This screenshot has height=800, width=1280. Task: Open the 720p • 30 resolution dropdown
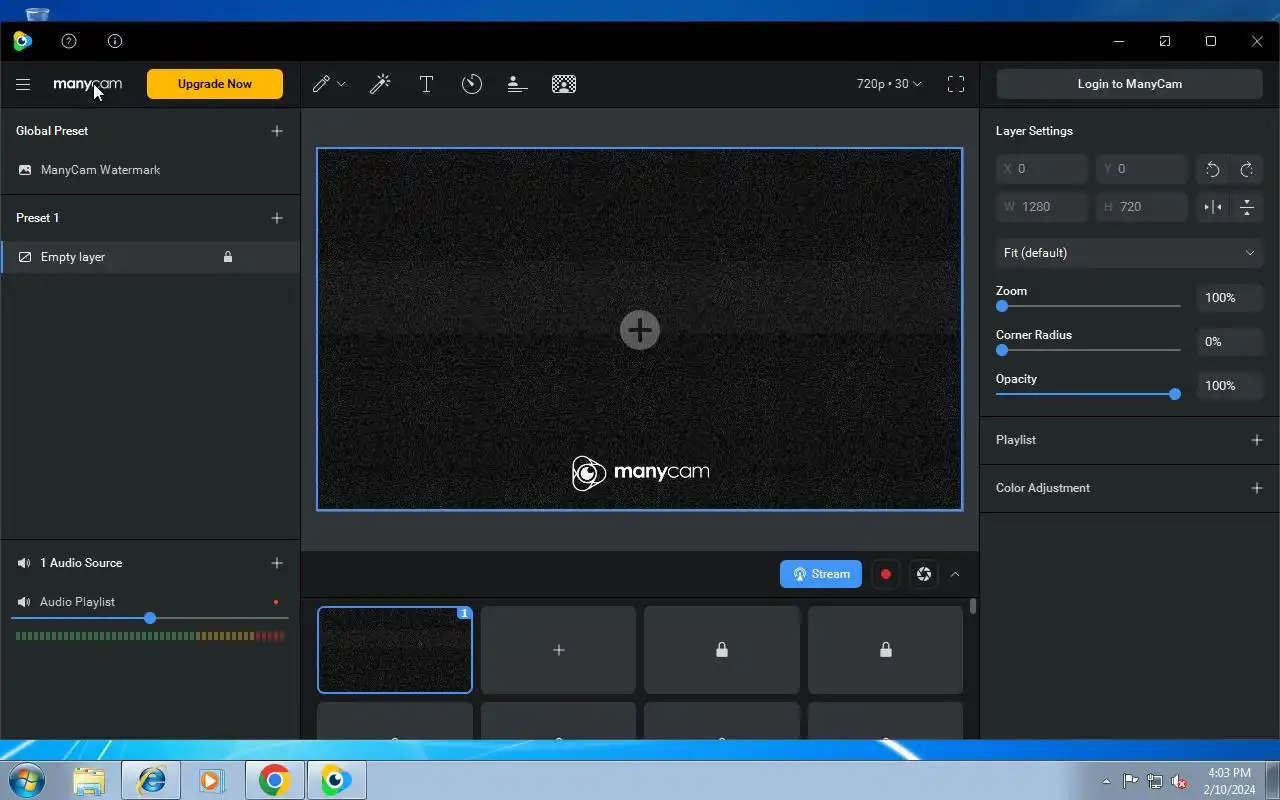(x=889, y=84)
